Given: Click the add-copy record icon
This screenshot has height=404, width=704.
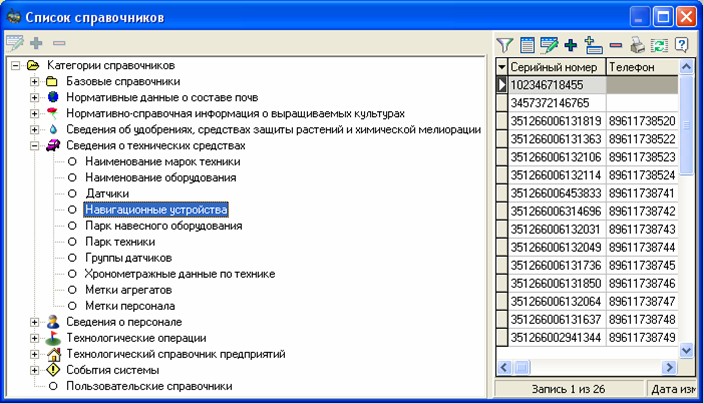Looking at the screenshot, I should click(x=594, y=44).
